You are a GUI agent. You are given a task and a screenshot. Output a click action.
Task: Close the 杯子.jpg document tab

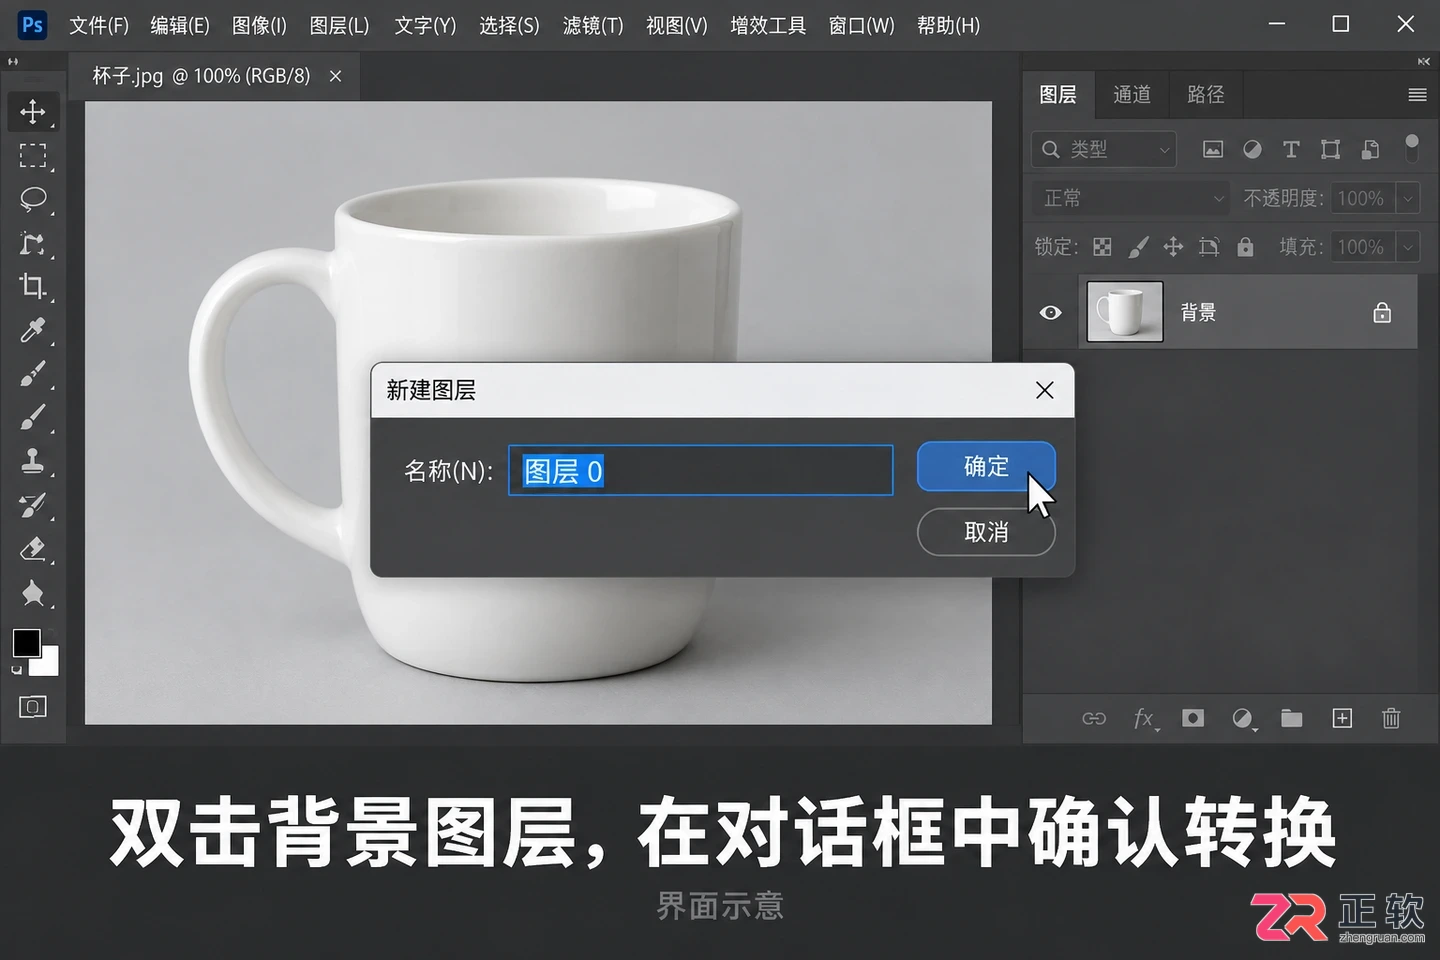click(x=336, y=76)
